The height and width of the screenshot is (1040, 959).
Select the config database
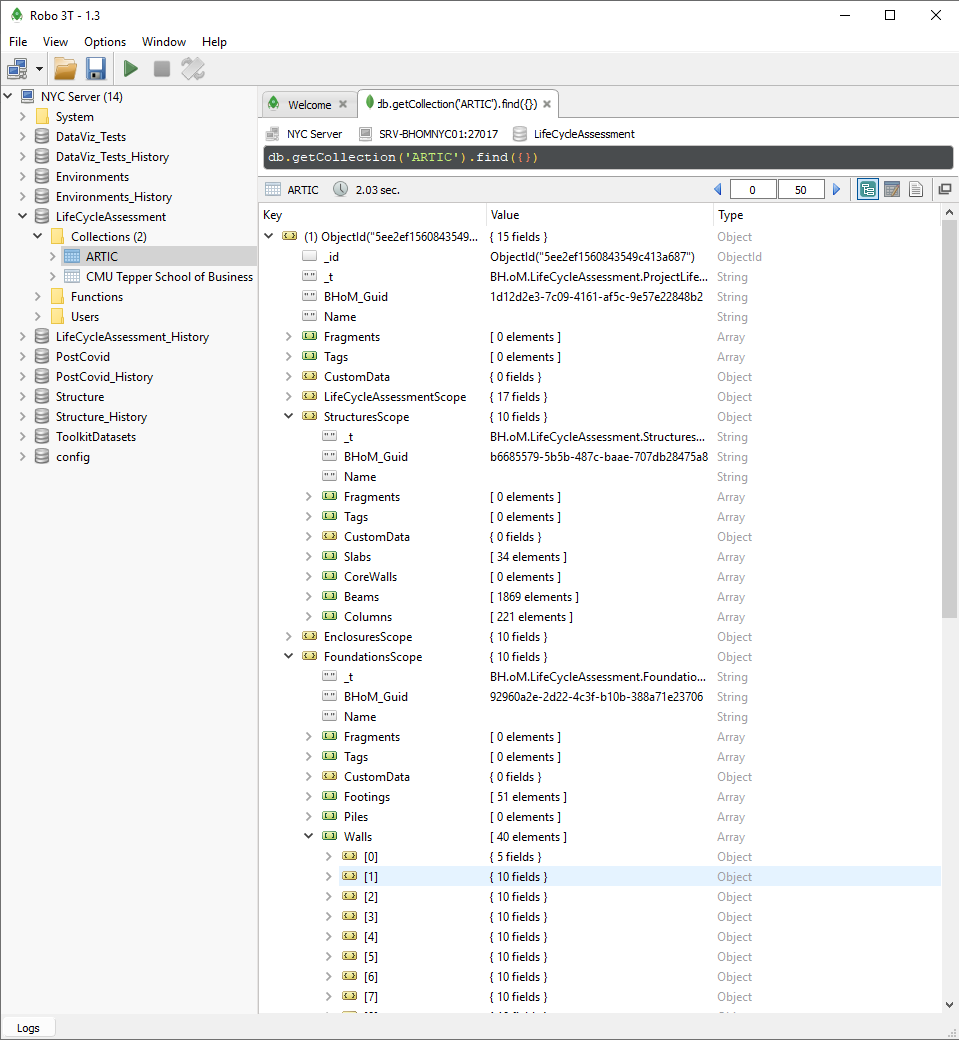tap(73, 457)
